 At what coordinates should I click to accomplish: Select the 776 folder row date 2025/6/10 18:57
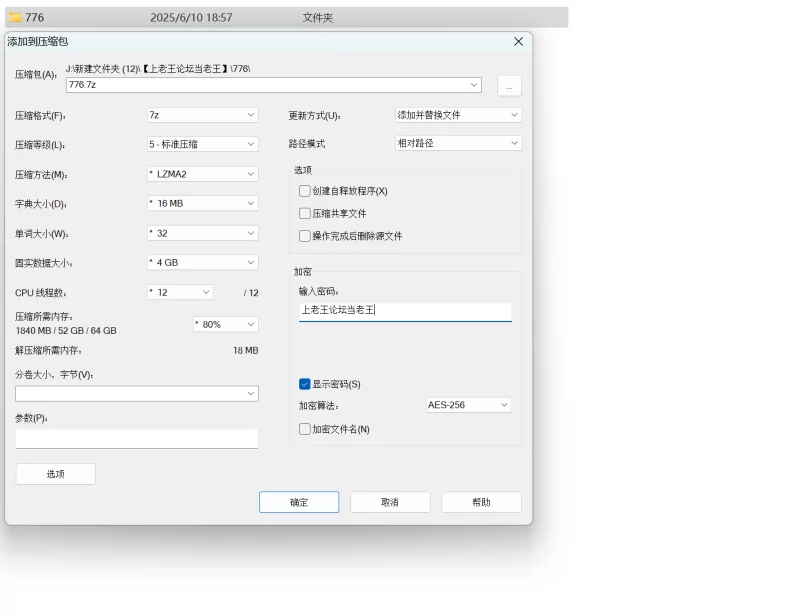[x=191, y=18]
